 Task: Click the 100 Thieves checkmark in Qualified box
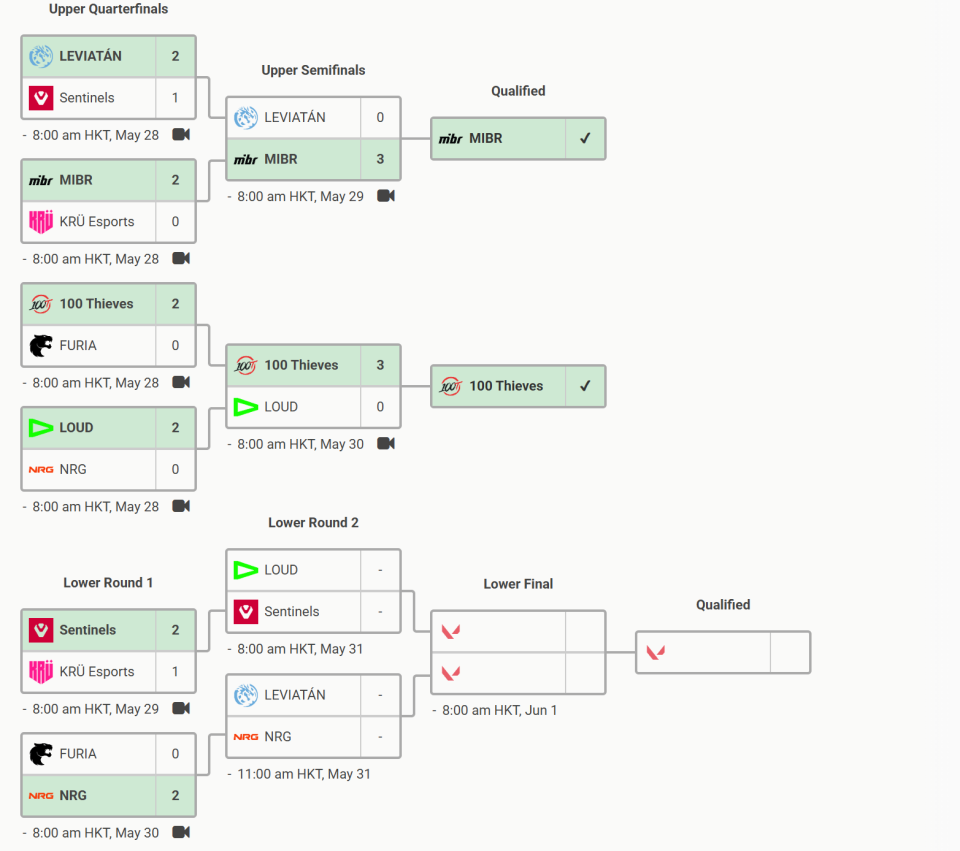coord(585,386)
